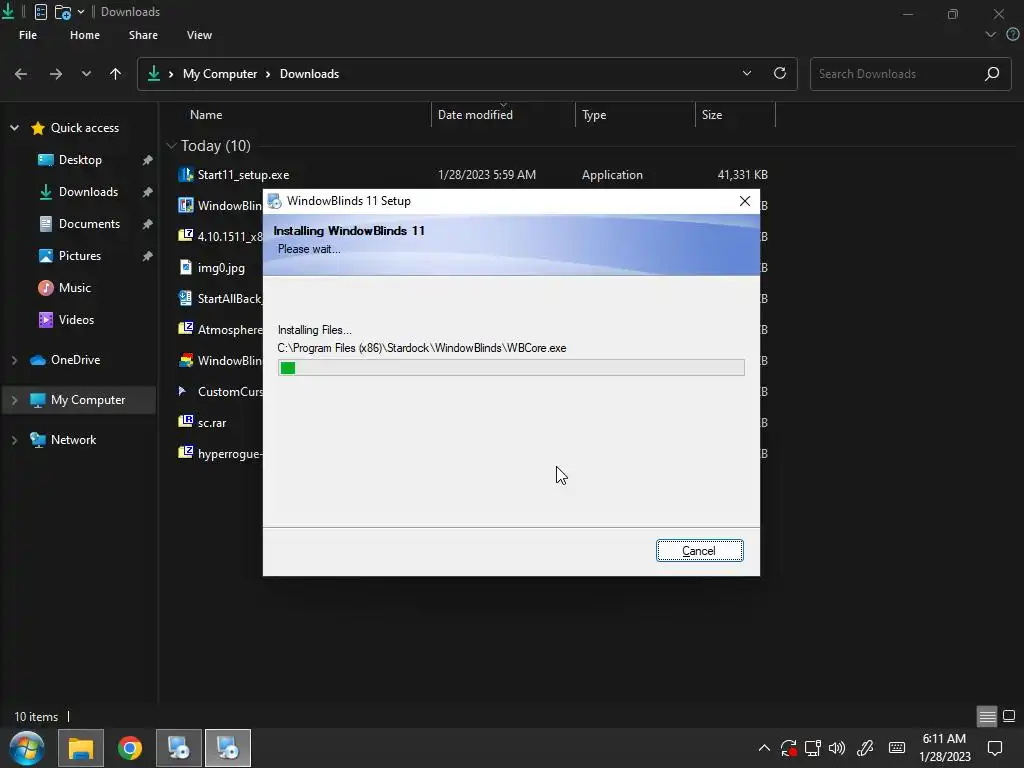Image resolution: width=1024 pixels, height=768 pixels.
Task: Go up one folder level
Action: 116,74
